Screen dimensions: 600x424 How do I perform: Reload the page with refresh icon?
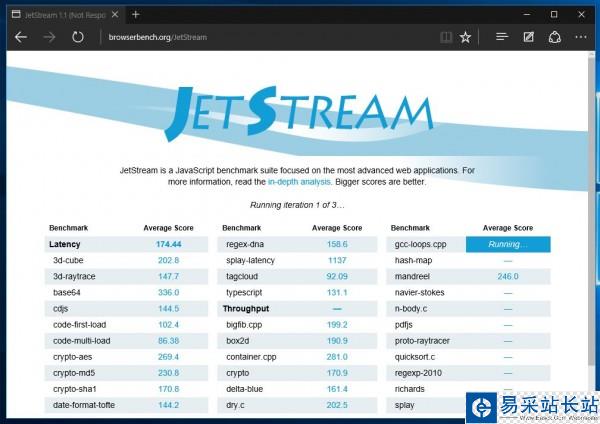[x=78, y=37]
